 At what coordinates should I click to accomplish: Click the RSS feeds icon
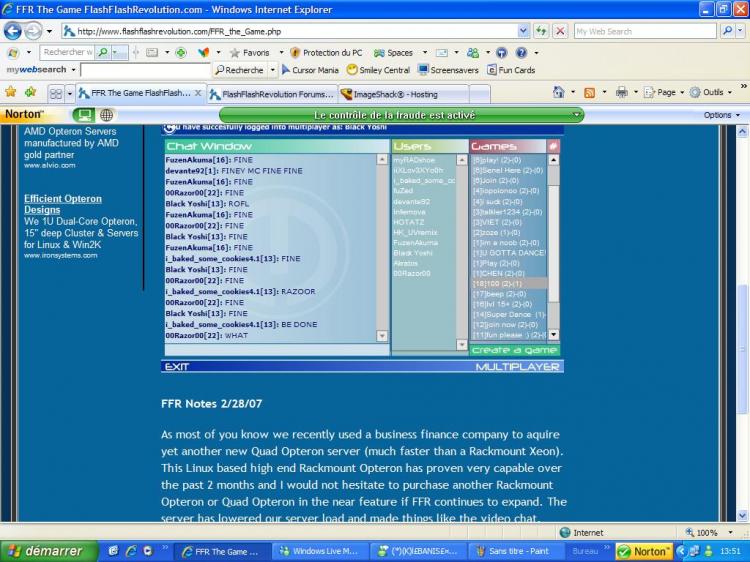pos(590,93)
